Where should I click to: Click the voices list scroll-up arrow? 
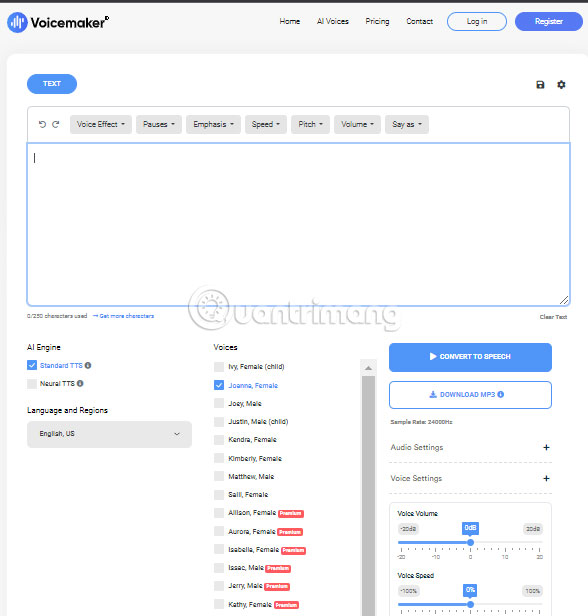click(x=368, y=368)
